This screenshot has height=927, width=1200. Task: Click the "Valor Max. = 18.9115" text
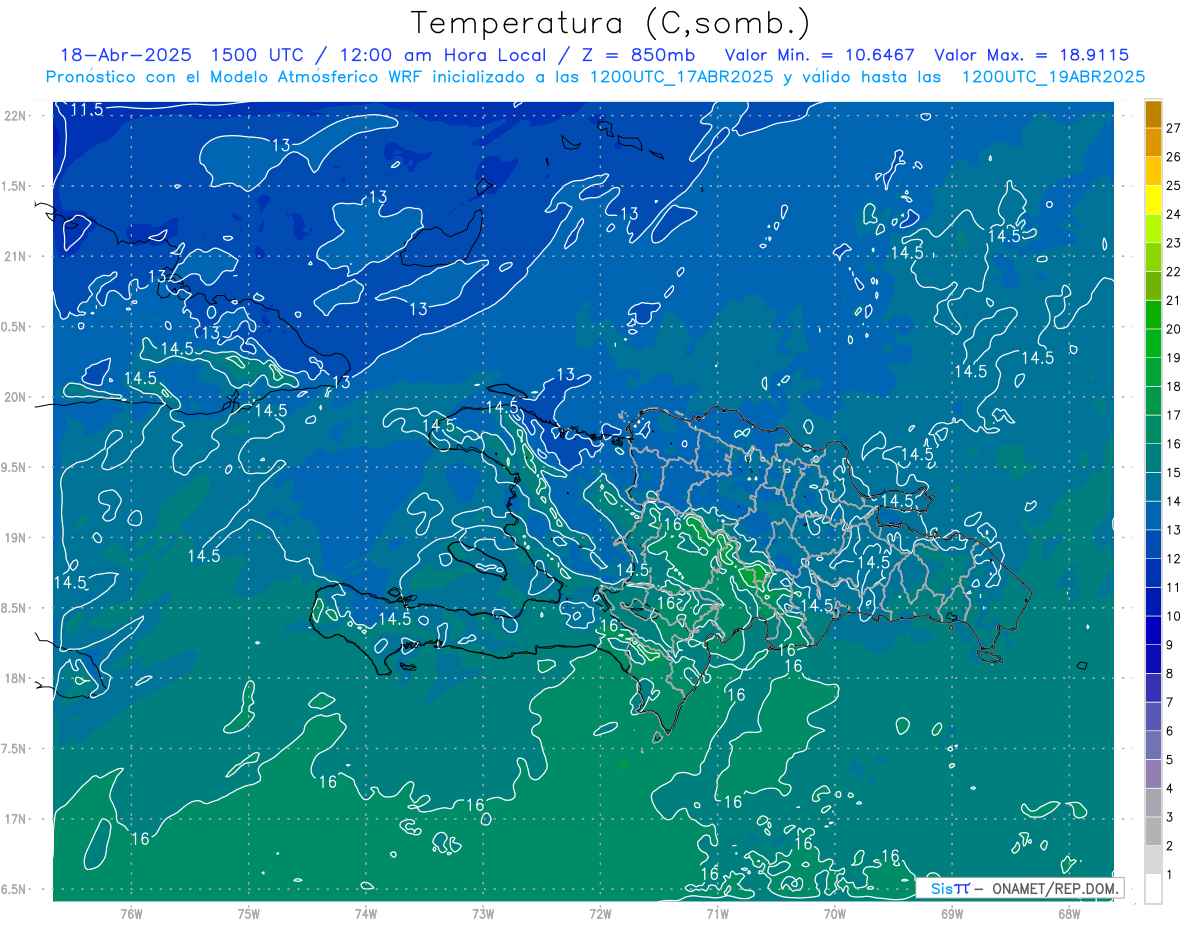(1031, 55)
